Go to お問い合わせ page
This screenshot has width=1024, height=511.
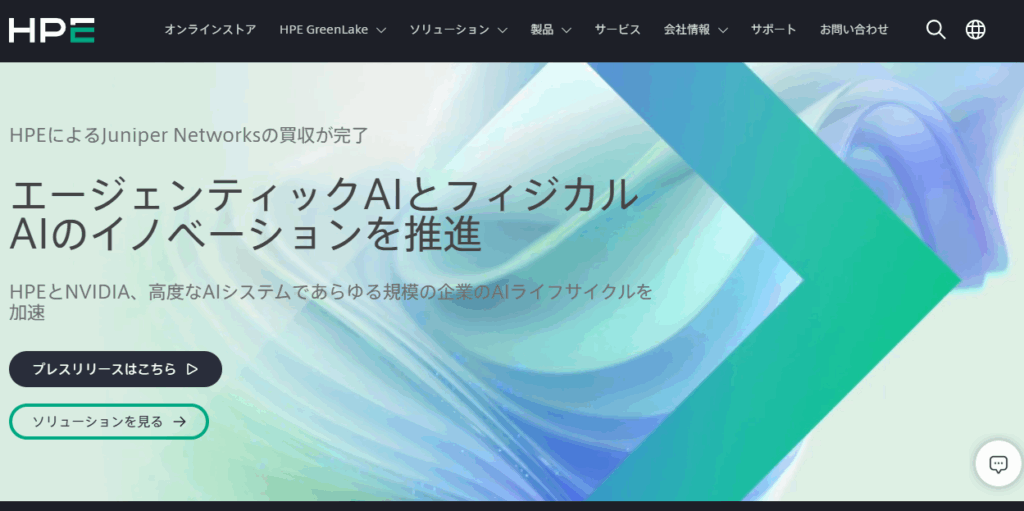(854, 29)
